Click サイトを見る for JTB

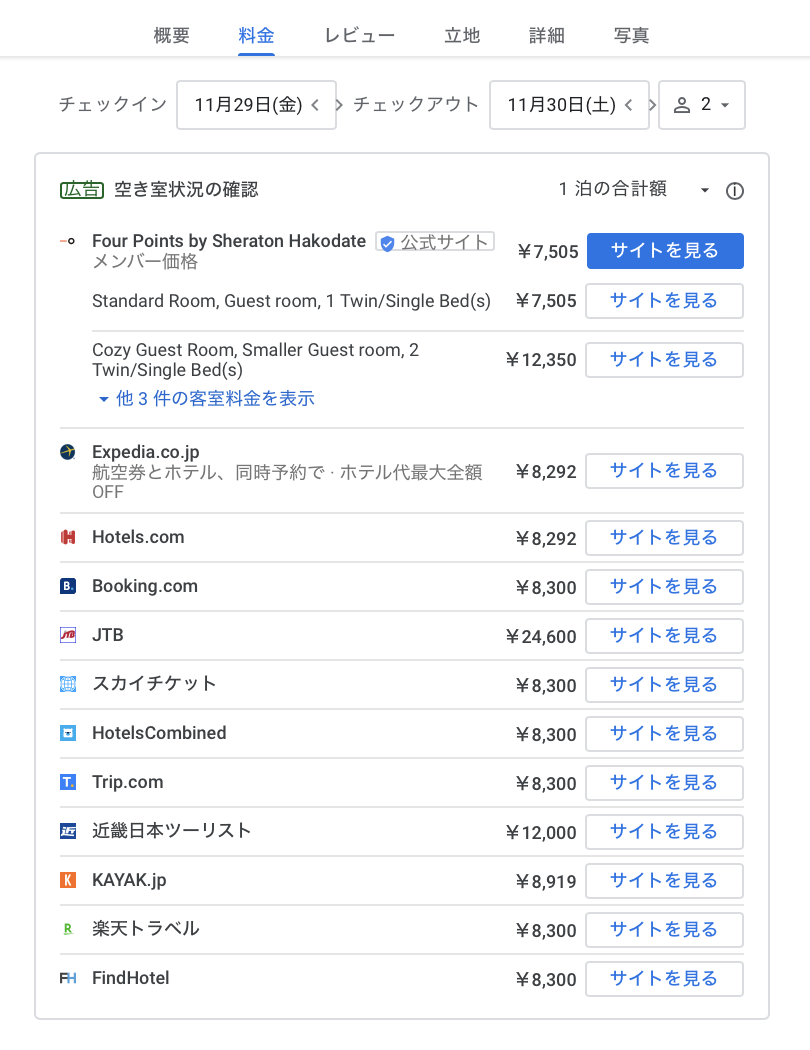(664, 636)
